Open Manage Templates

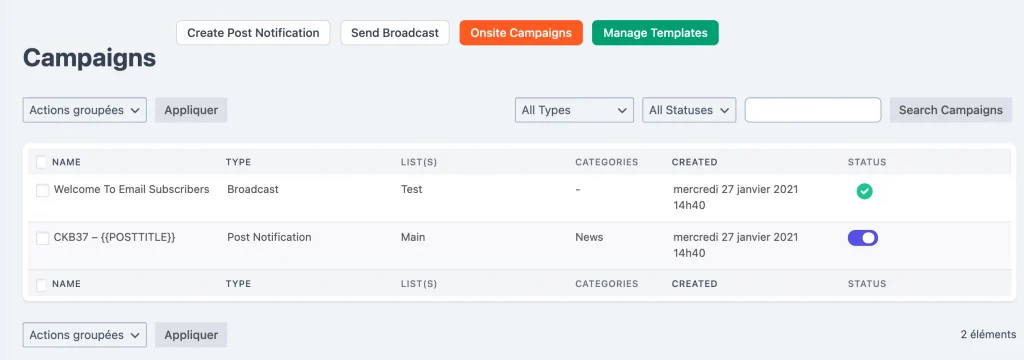coord(655,33)
